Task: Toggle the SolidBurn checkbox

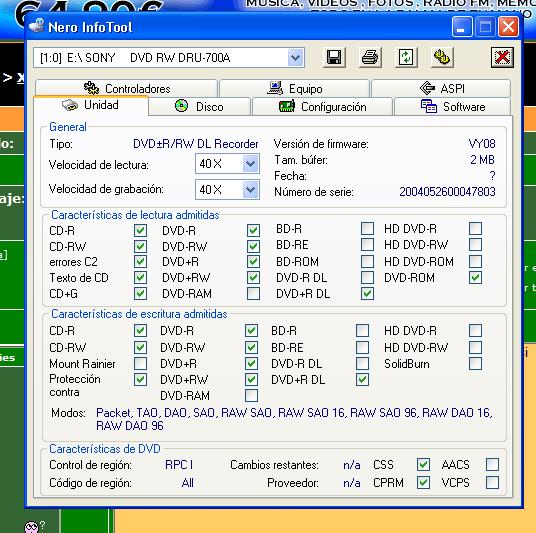Action: click(475, 363)
